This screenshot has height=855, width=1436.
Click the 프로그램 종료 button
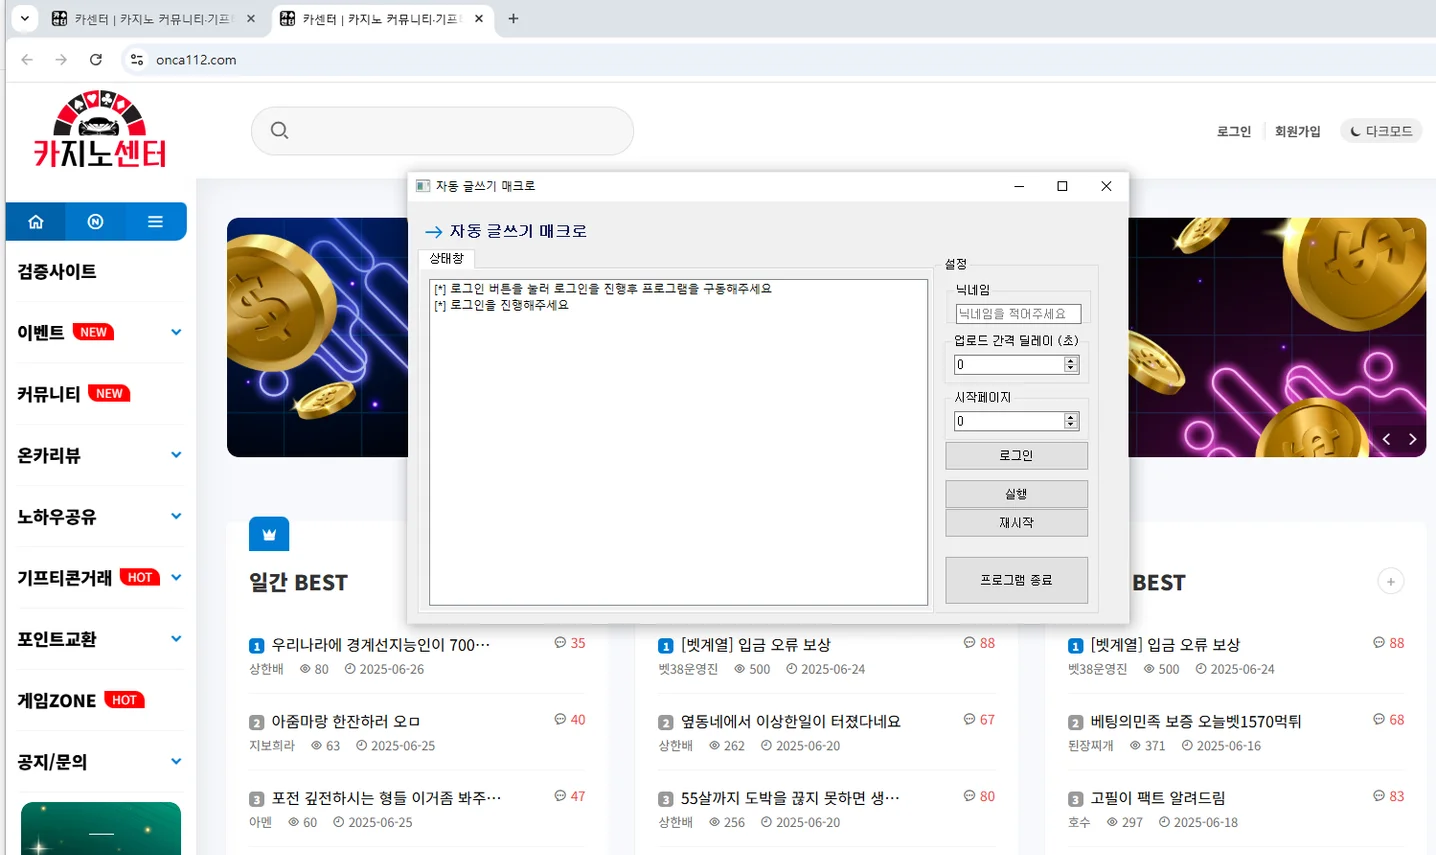click(x=1016, y=580)
